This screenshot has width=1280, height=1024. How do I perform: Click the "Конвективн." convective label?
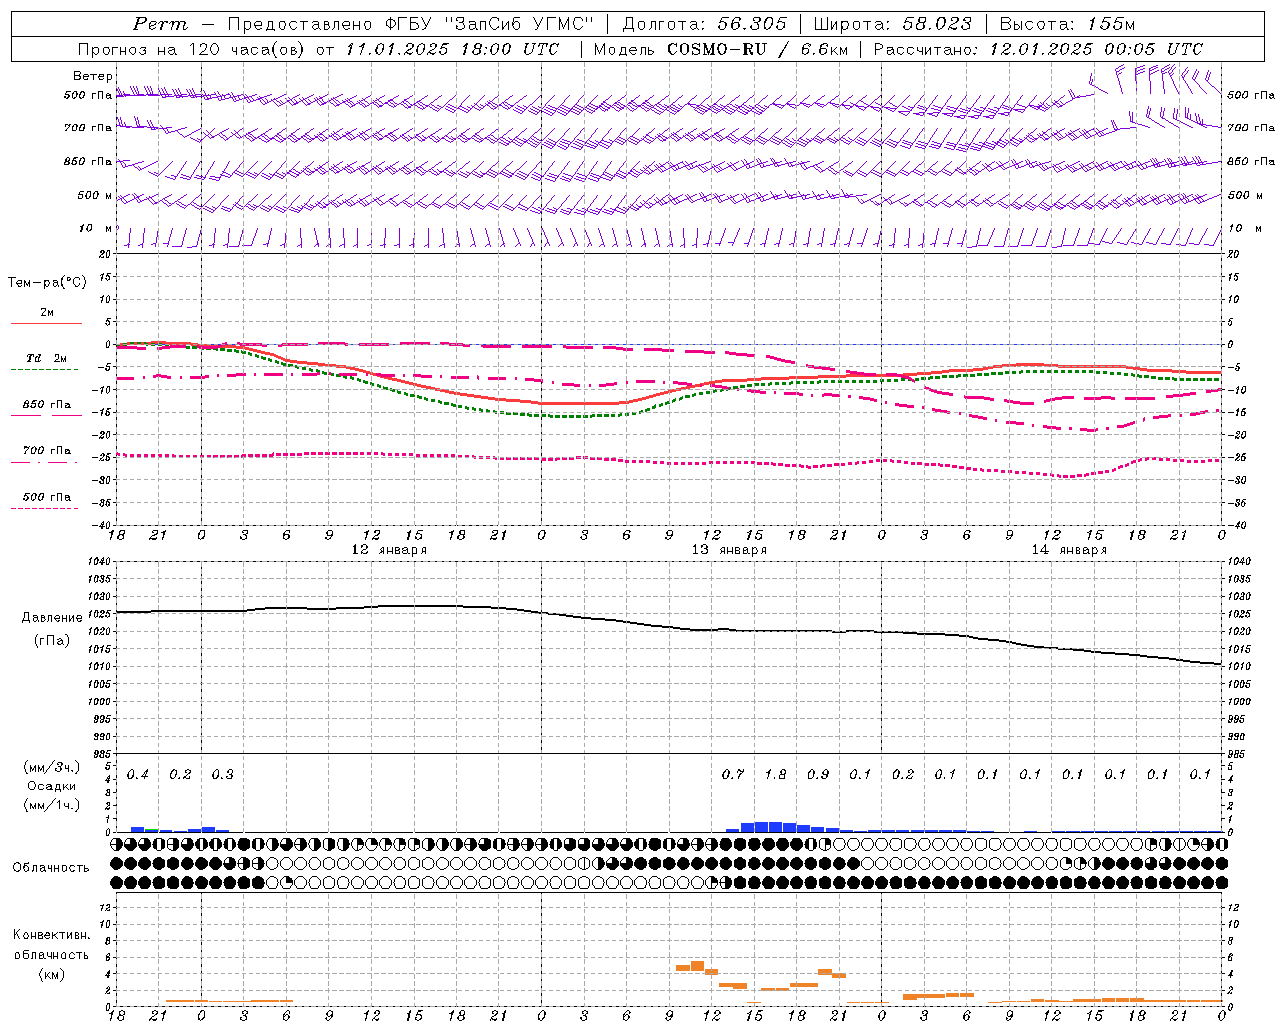pyautogui.click(x=51, y=935)
